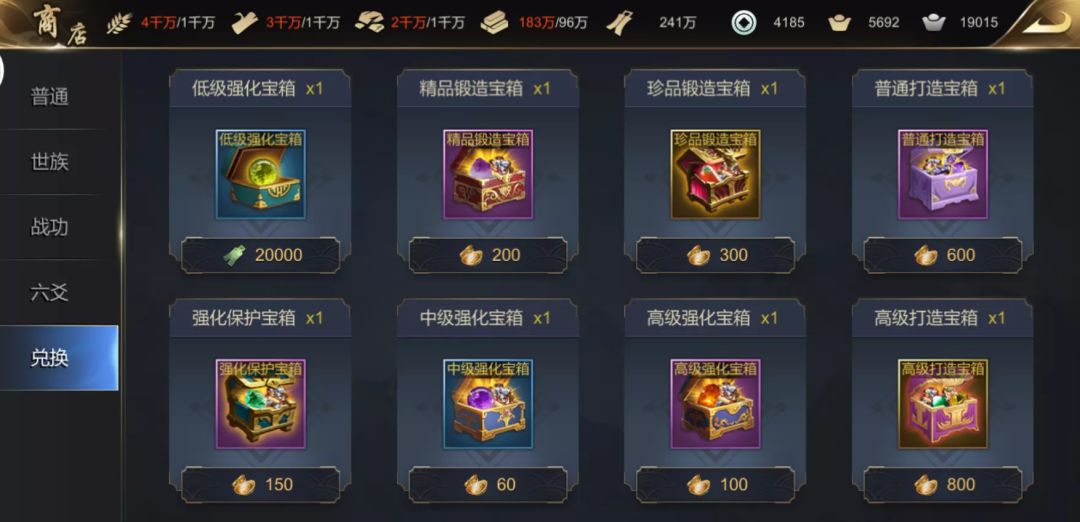Click the 60 price button for 中级强化宝箱
Viewport: 1080px width, 522px height.
[x=488, y=484]
